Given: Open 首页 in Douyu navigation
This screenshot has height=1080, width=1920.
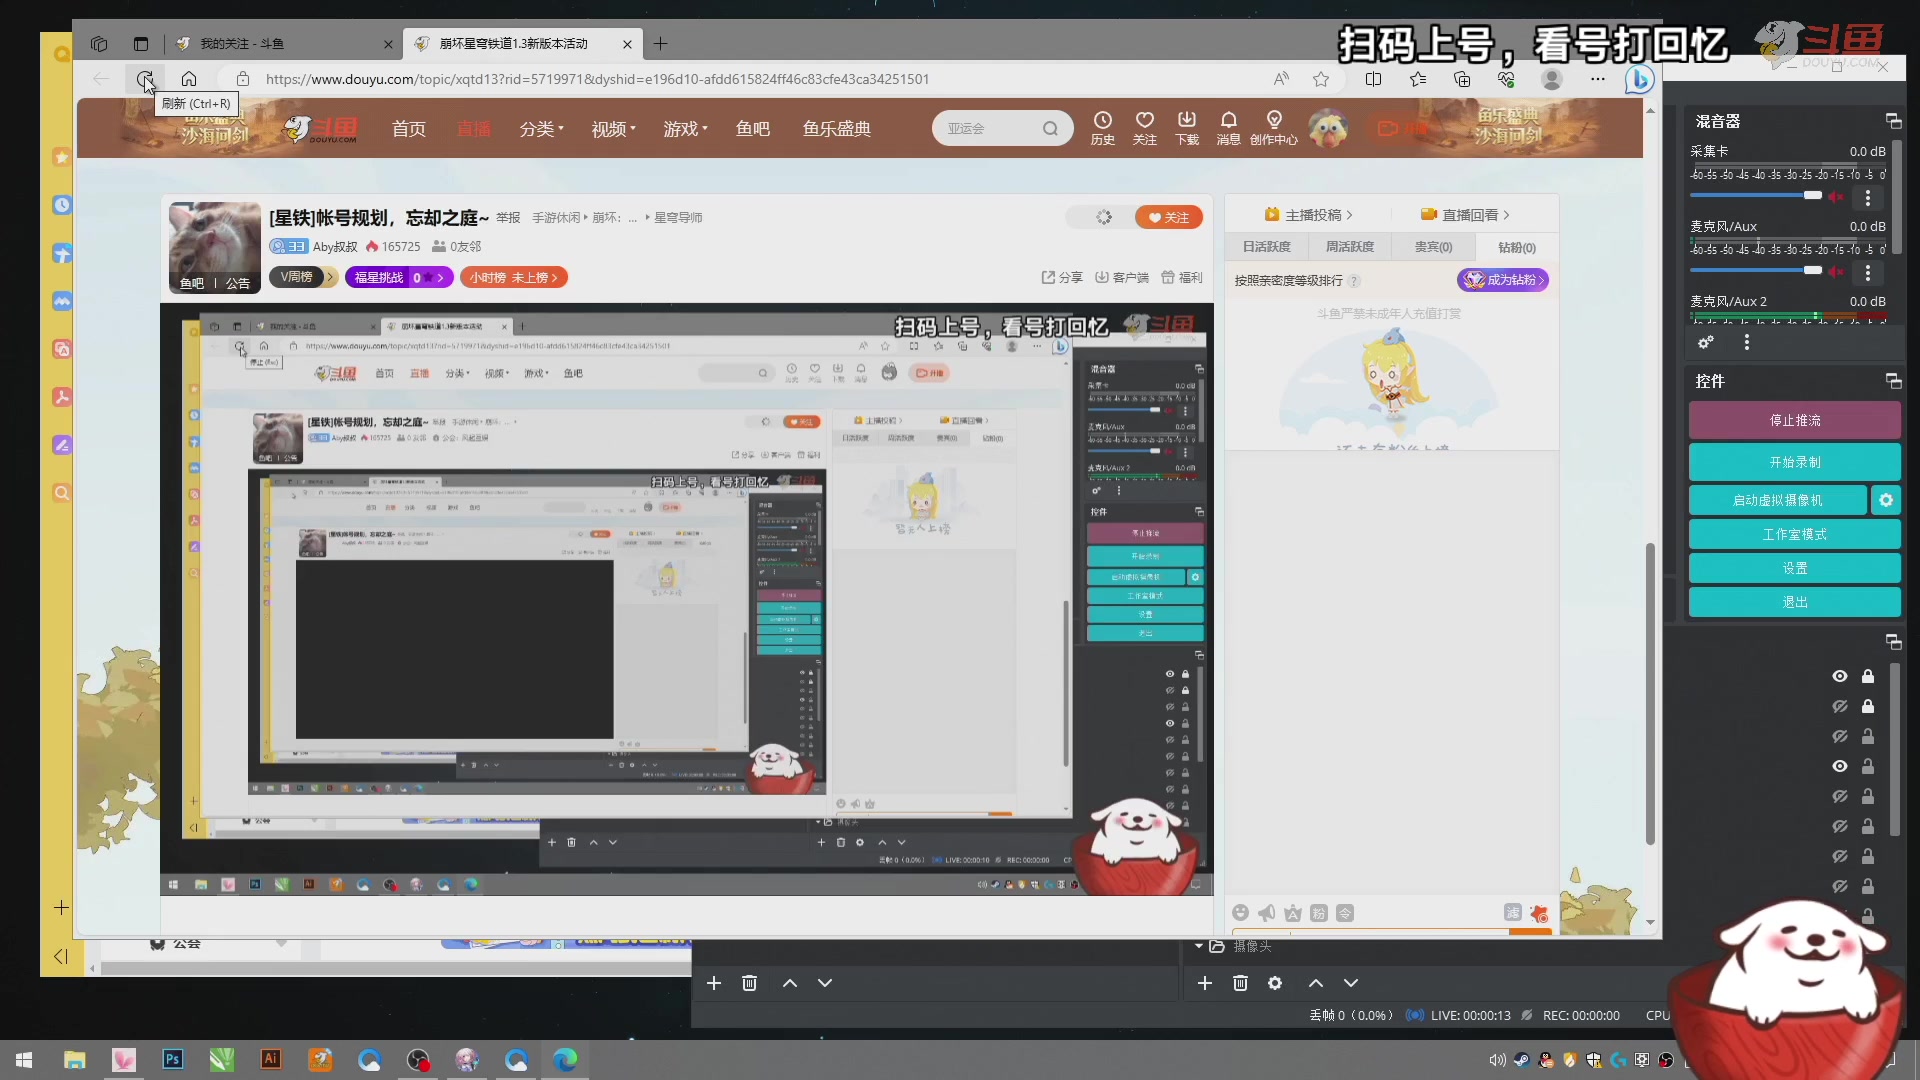Looking at the screenshot, I should (409, 129).
